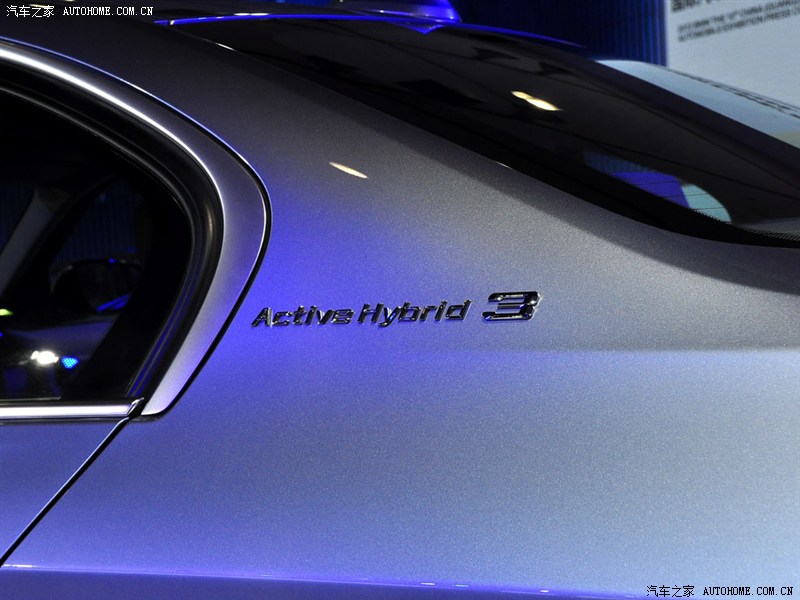Viewport: 800px width, 600px height.
Task: Click the green light spot in side window
Action: 5,312
